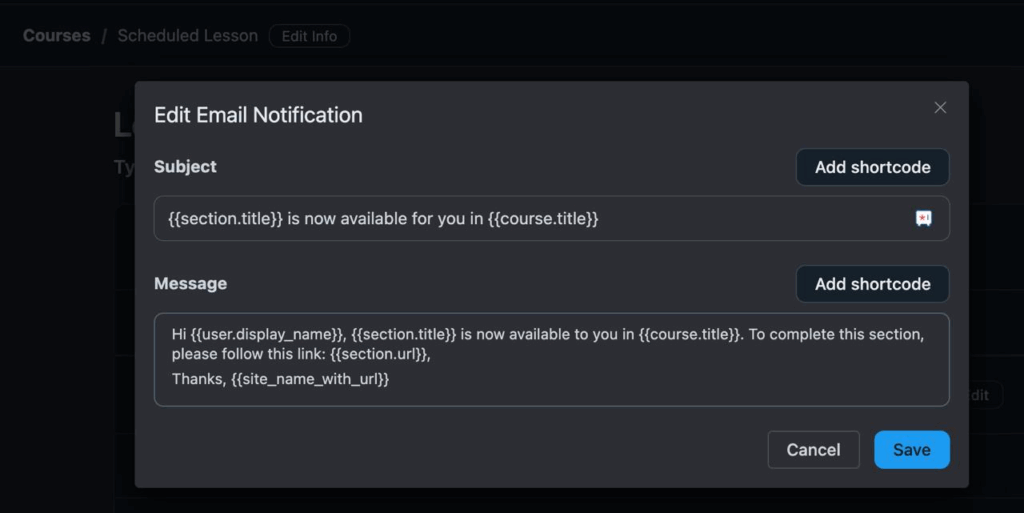Click the autofill icon in Subject field
Viewport: 1024px width, 513px height.
[924, 218]
